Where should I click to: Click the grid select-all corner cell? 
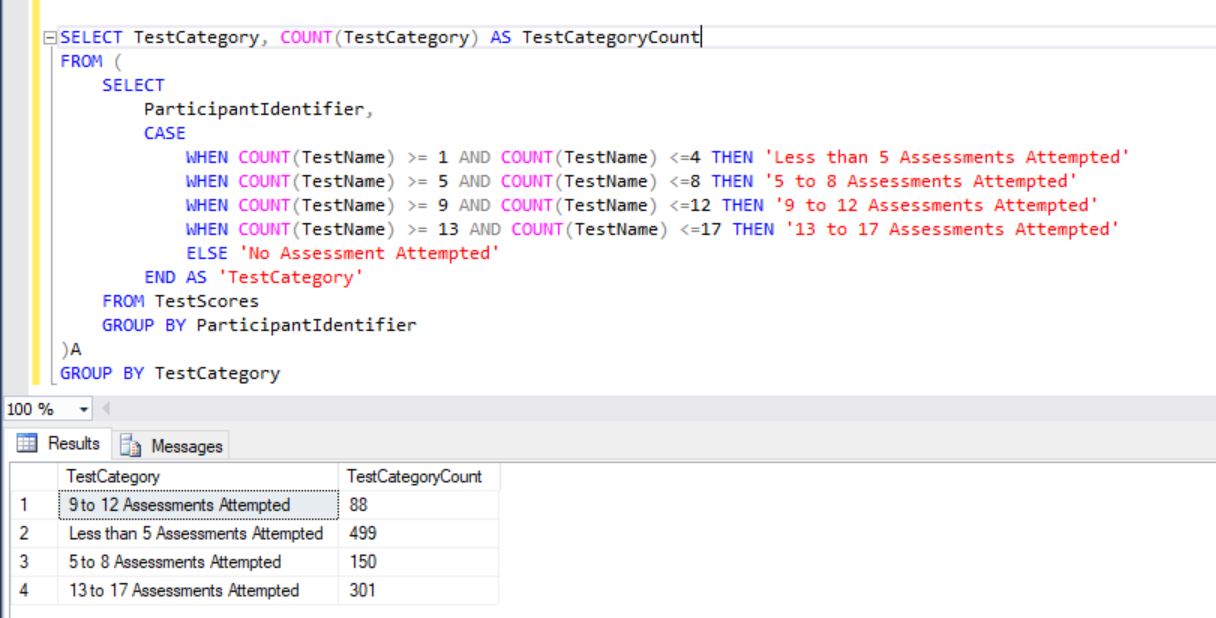click(x=34, y=477)
